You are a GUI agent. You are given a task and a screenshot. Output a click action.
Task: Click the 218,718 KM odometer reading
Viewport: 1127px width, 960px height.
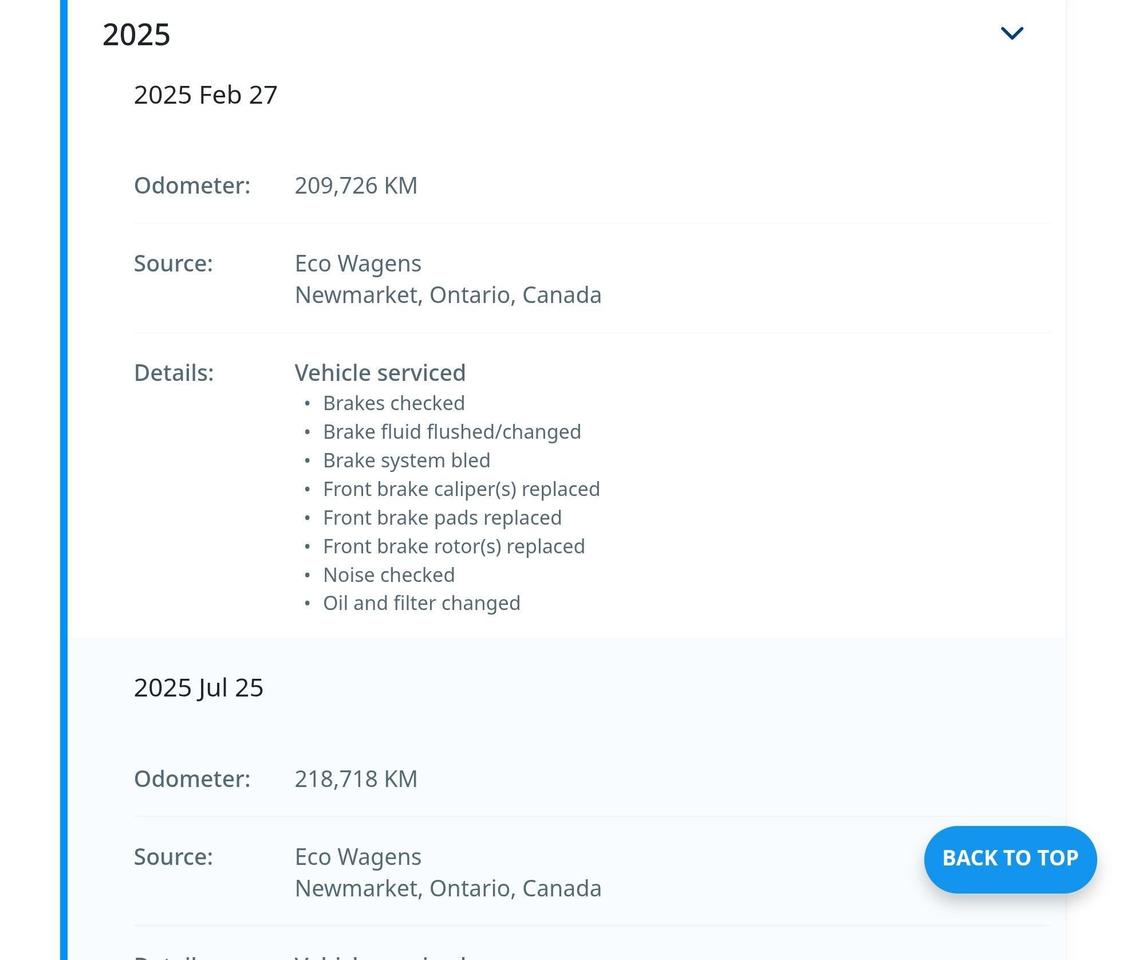(x=356, y=779)
